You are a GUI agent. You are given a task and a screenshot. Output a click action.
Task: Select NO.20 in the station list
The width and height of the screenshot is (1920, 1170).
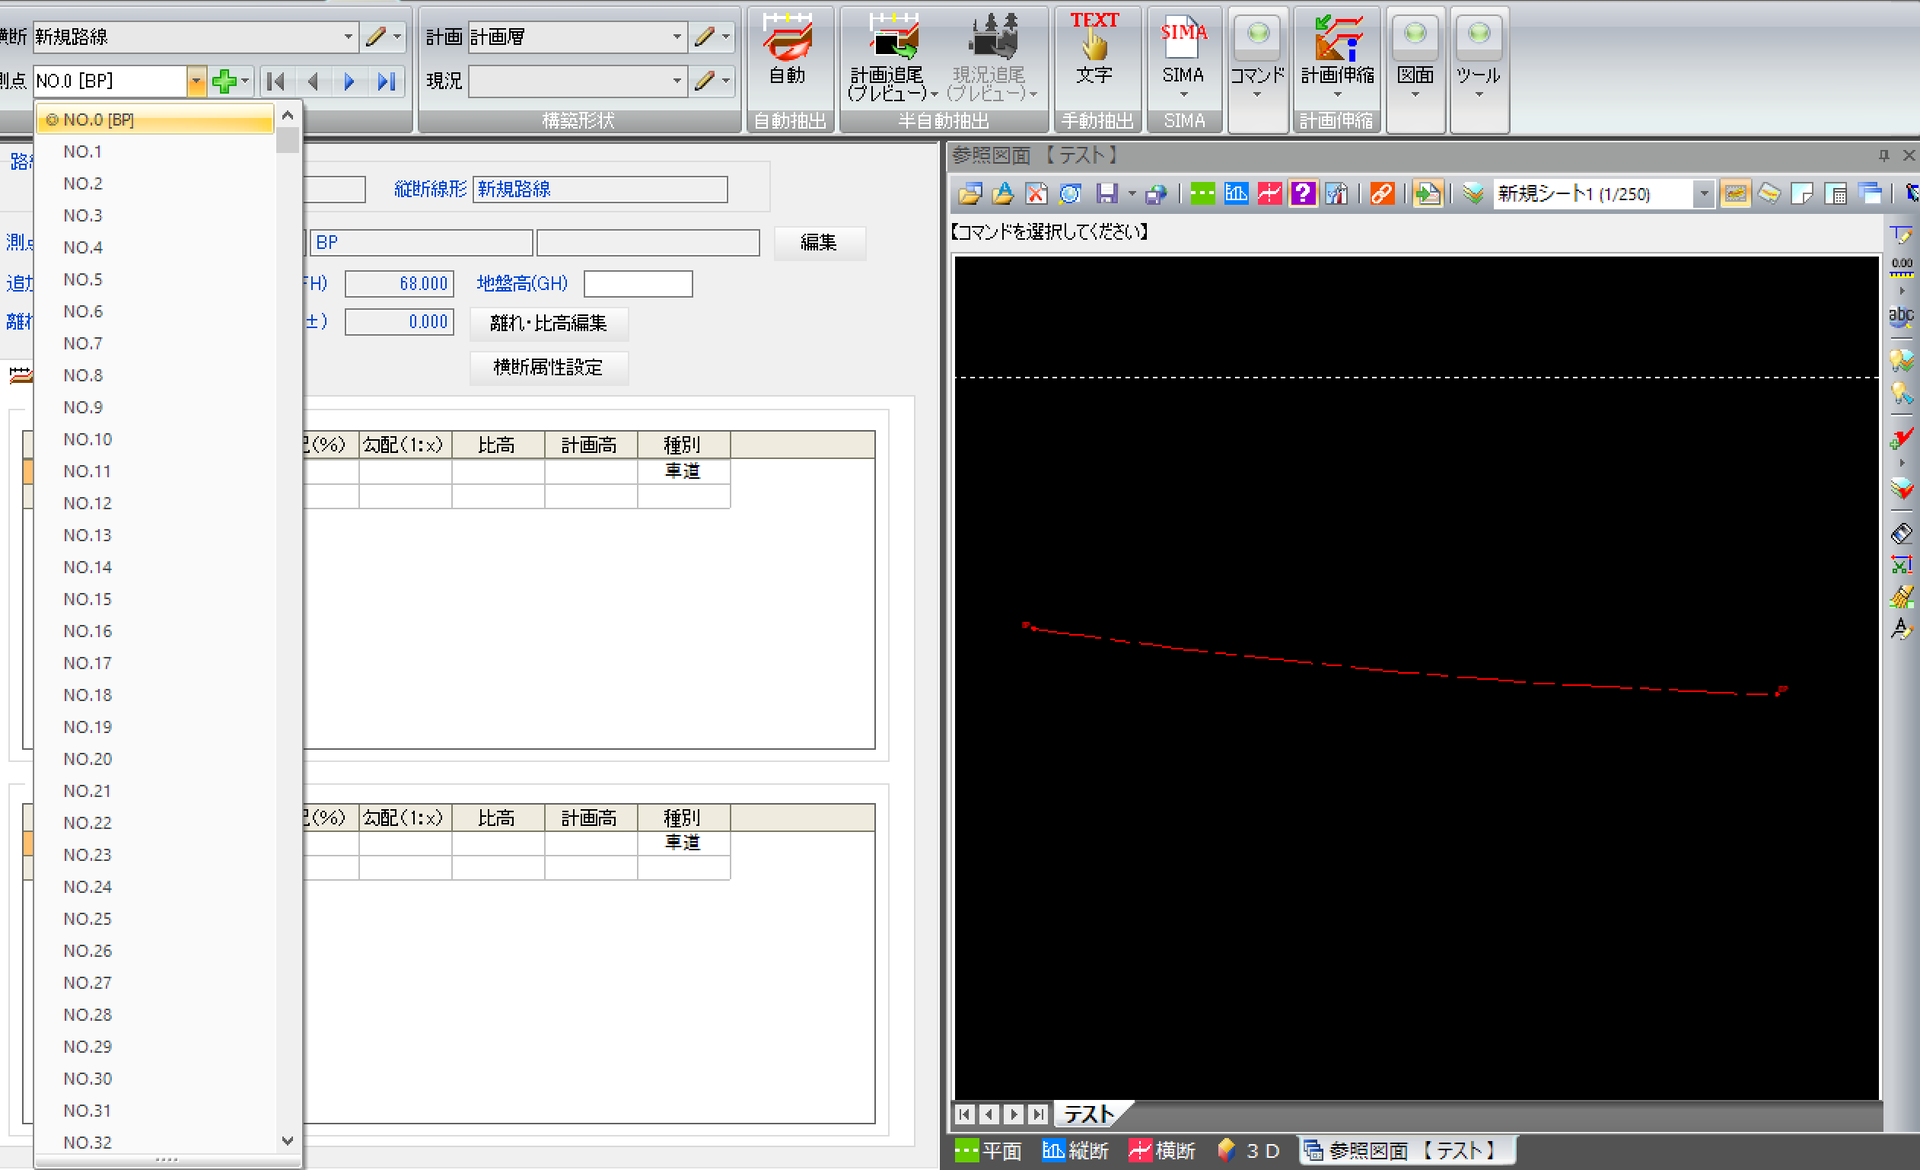tap(155, 759)
